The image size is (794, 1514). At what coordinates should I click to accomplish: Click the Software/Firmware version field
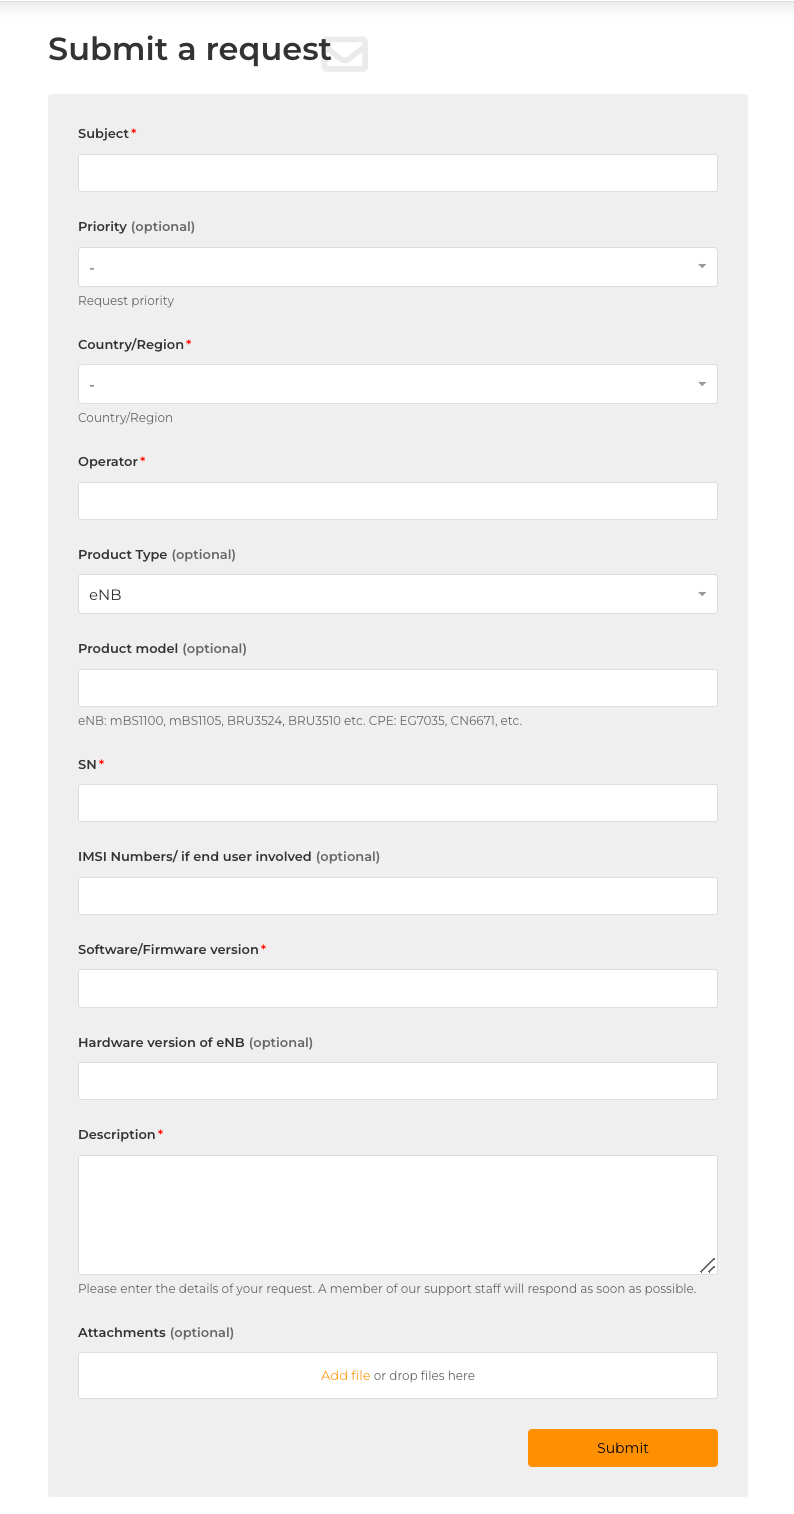[x=398, y=988]
